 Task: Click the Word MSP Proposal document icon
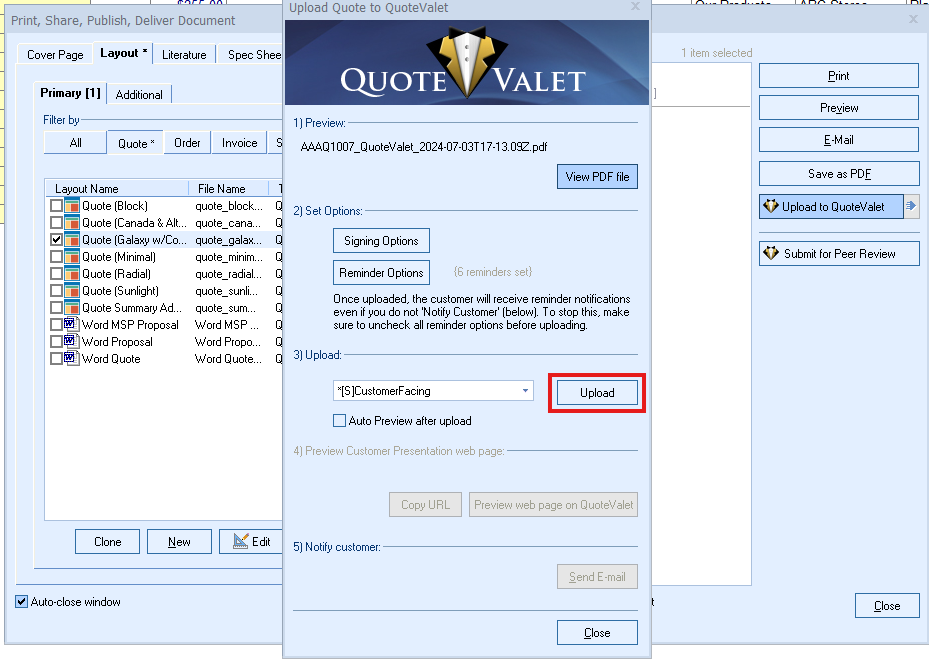click(x=72, y=325)
